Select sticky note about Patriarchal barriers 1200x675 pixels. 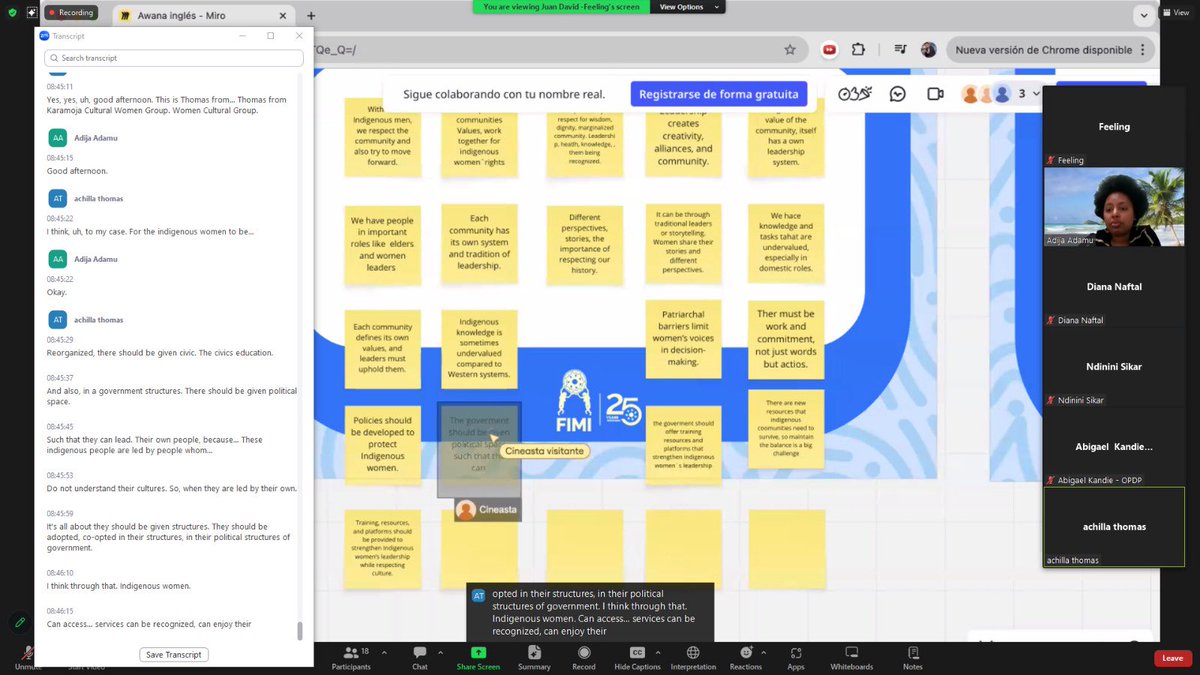pos(684,339)
